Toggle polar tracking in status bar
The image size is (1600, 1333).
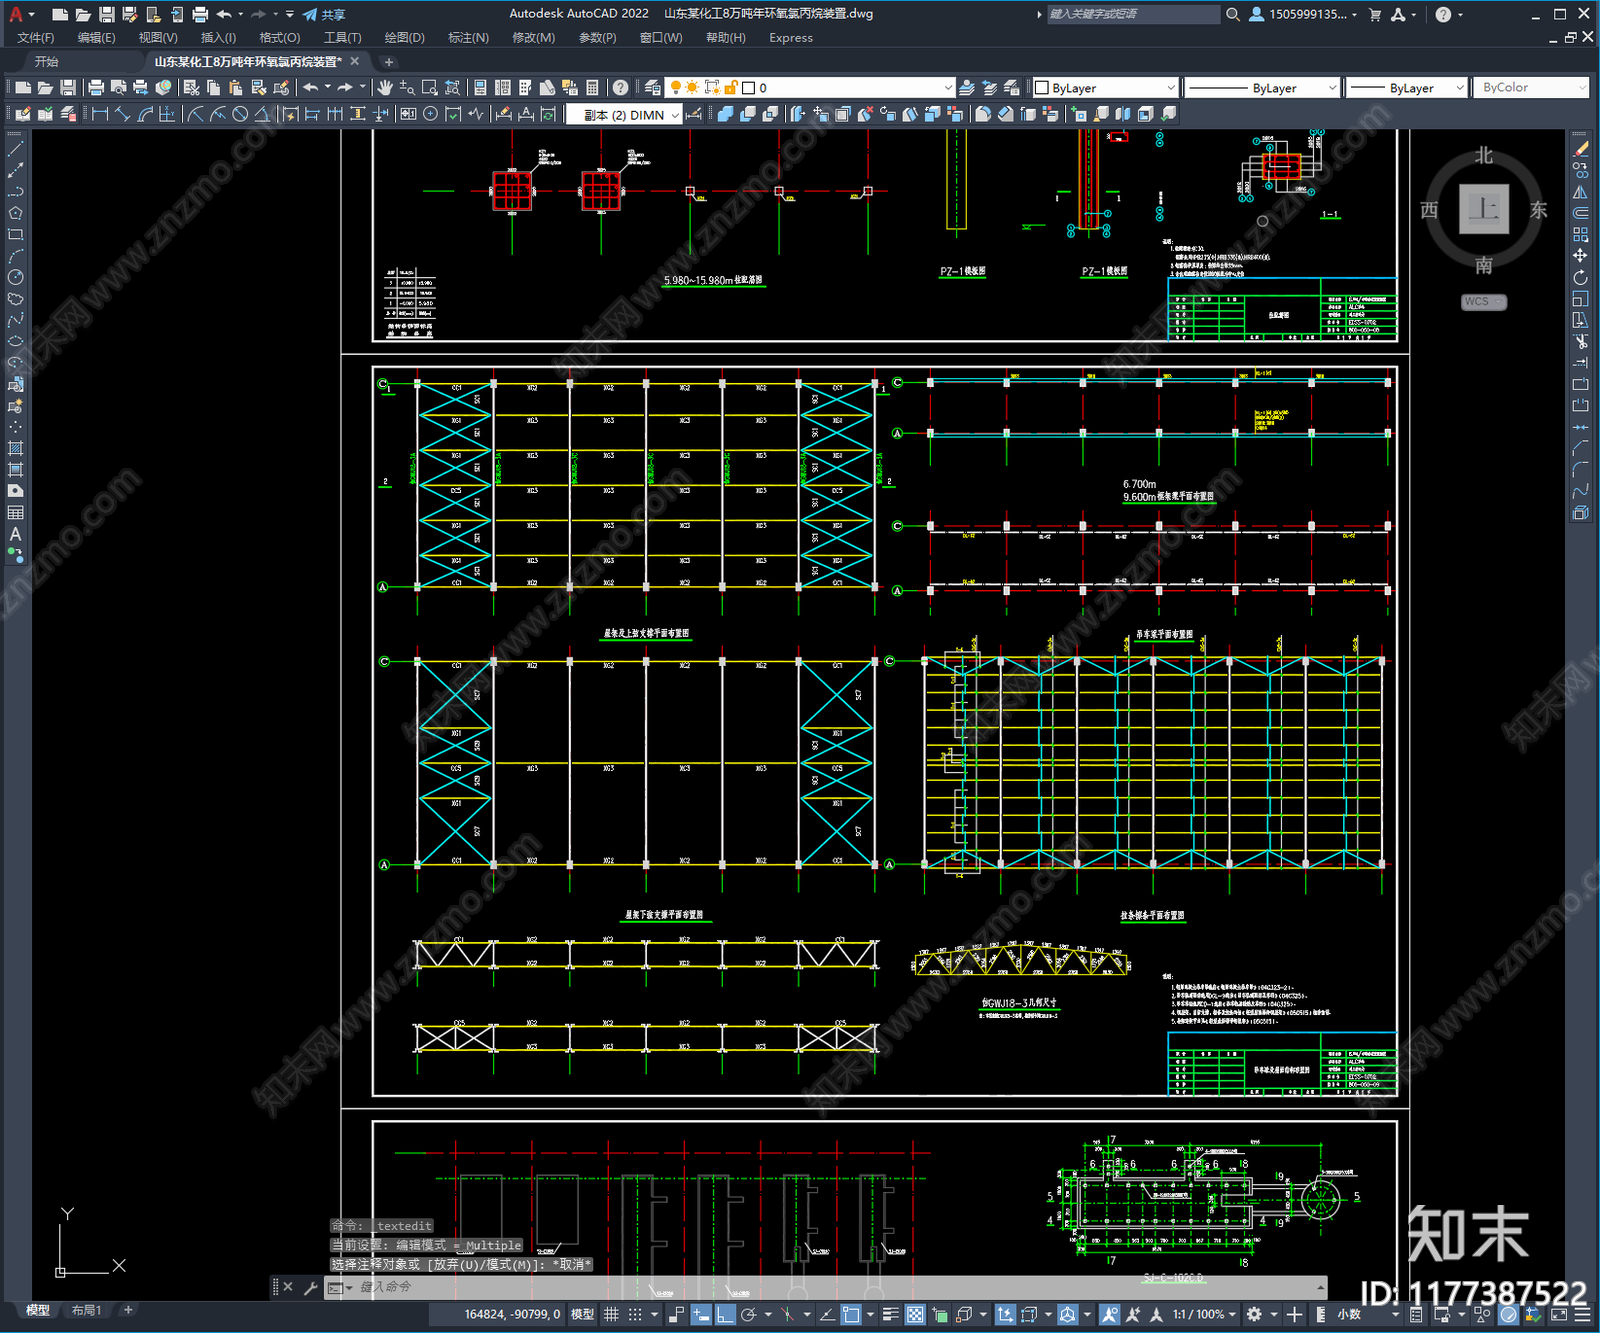(x=748, y=1314)
